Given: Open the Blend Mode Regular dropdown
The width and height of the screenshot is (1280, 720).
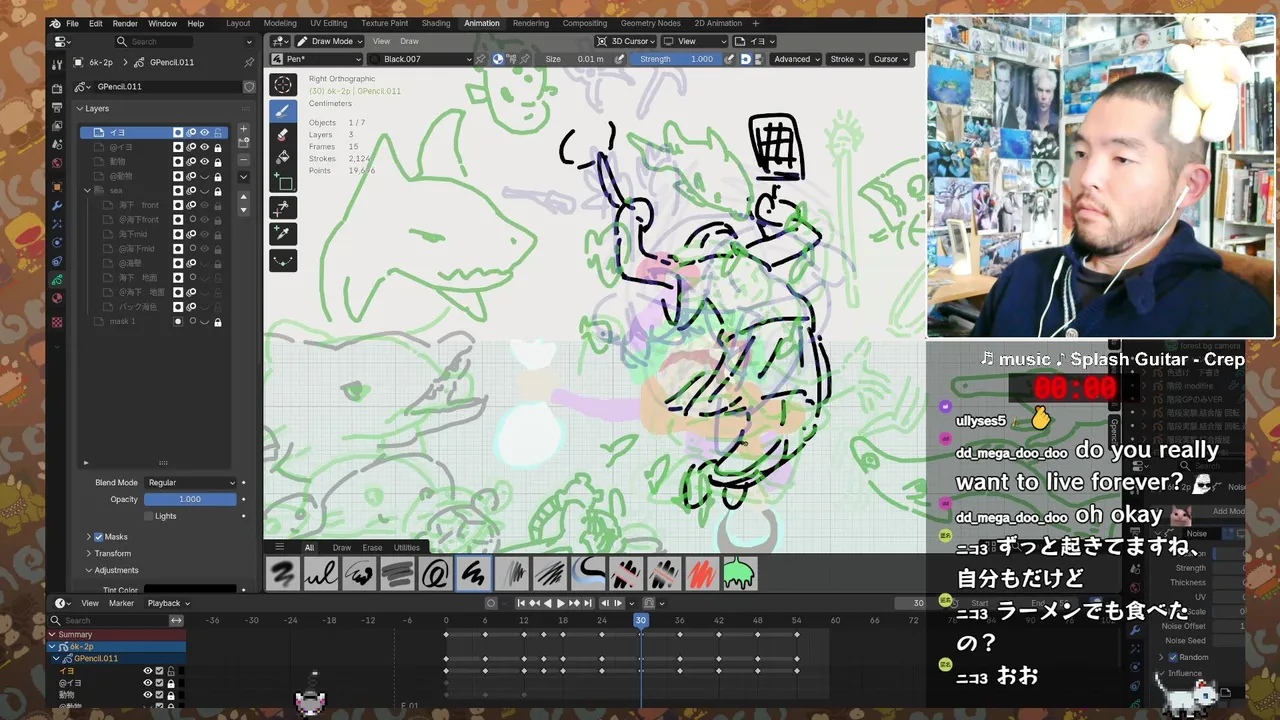Looking at the screenshot, I should tap(190, 482).
